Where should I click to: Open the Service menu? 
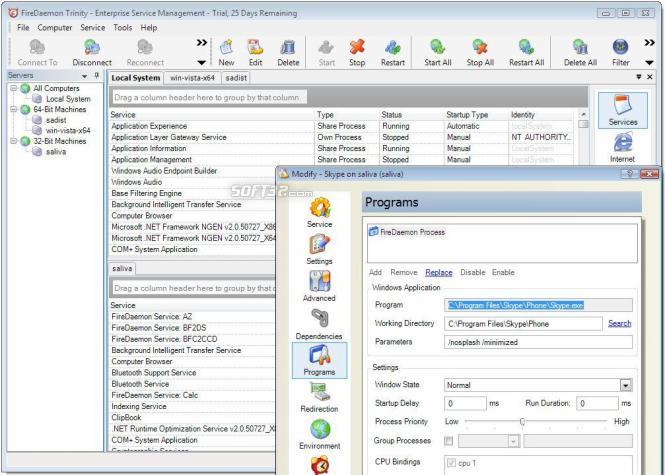coord(92,28)
